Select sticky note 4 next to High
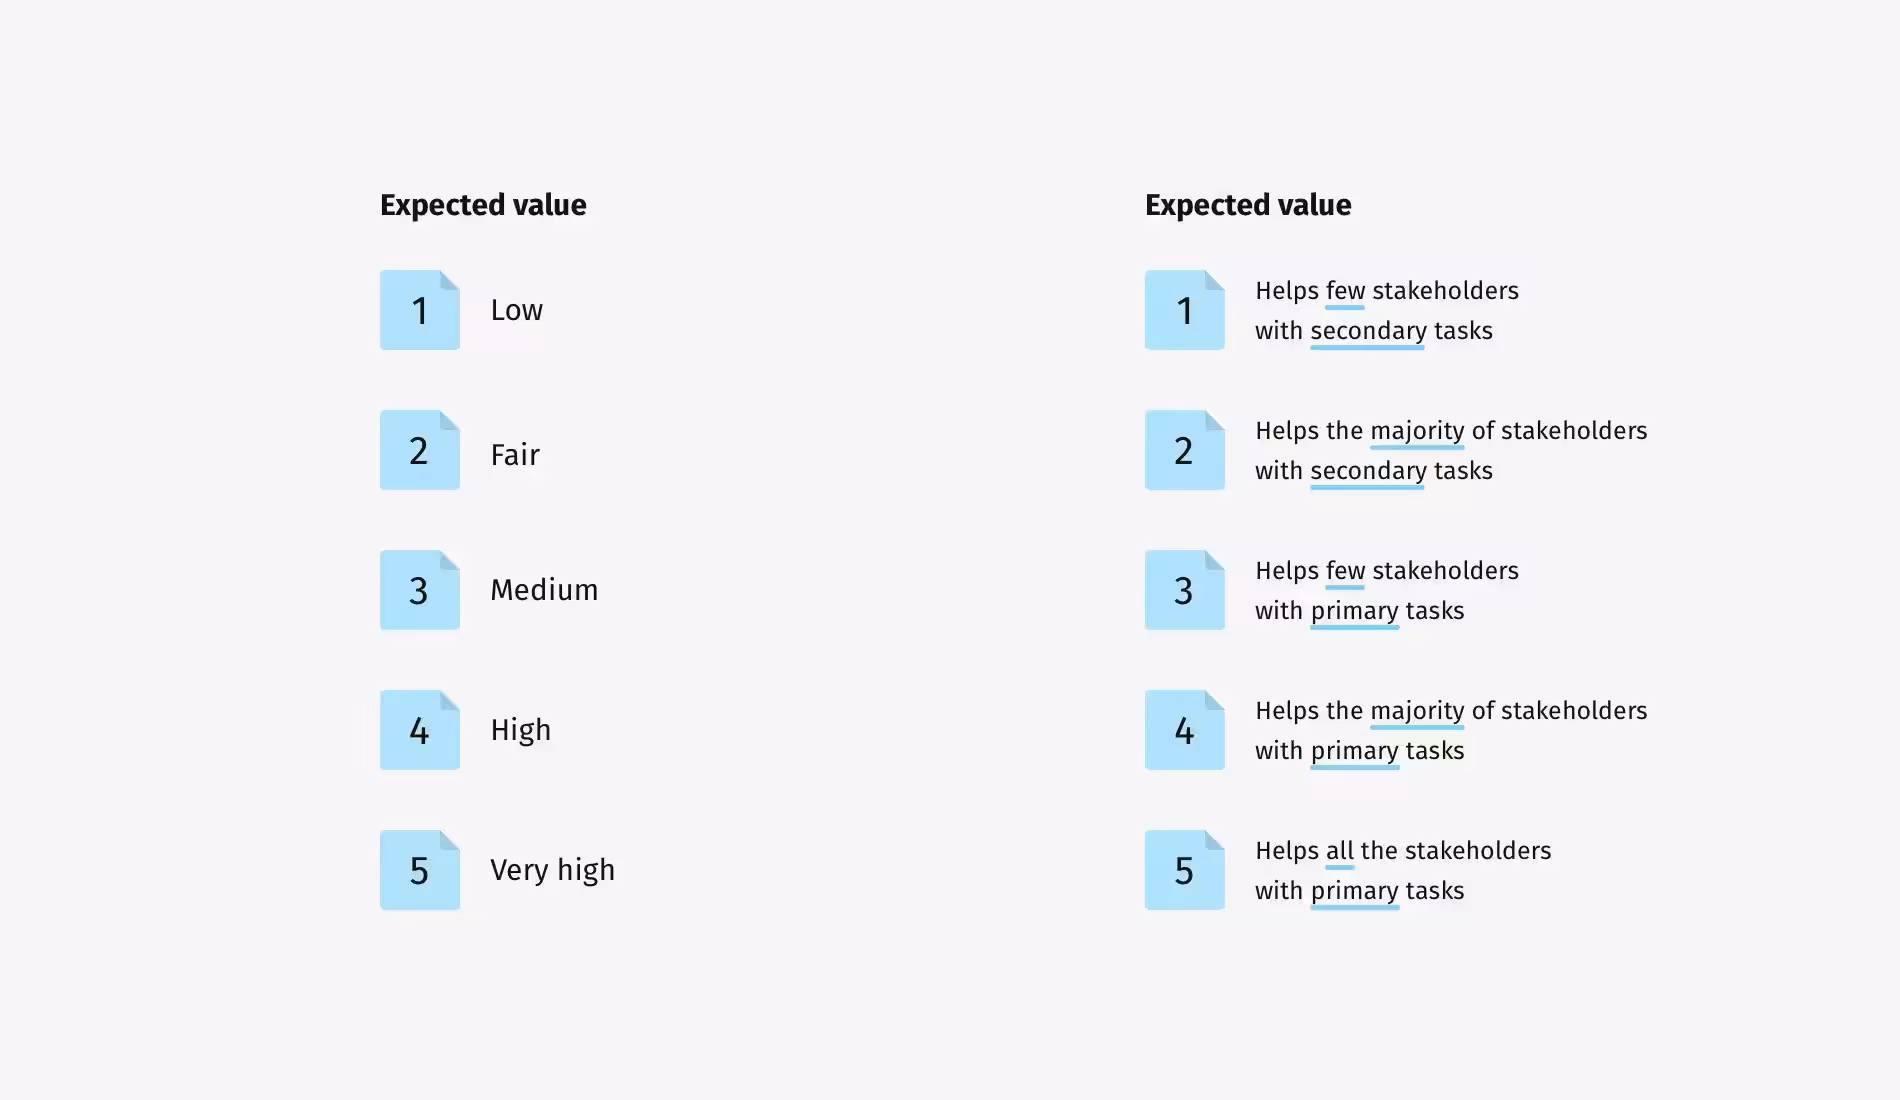This screenshot has width=1900, height=1100. (419, 730)
